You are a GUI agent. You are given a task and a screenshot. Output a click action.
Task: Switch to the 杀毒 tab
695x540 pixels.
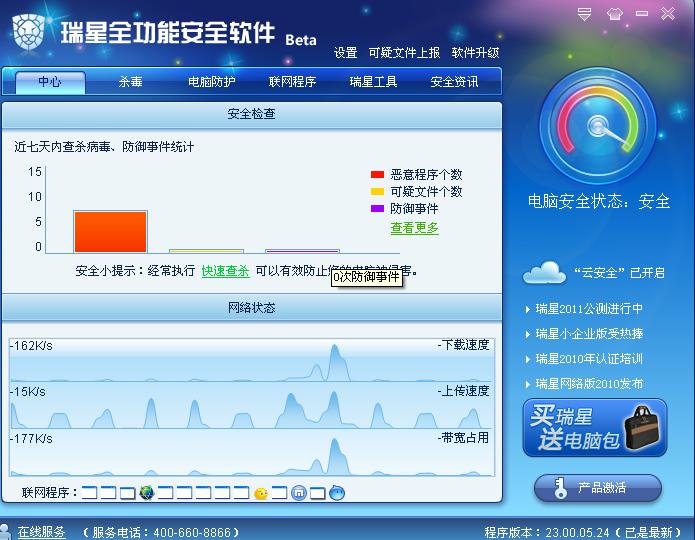coord(130,82)
